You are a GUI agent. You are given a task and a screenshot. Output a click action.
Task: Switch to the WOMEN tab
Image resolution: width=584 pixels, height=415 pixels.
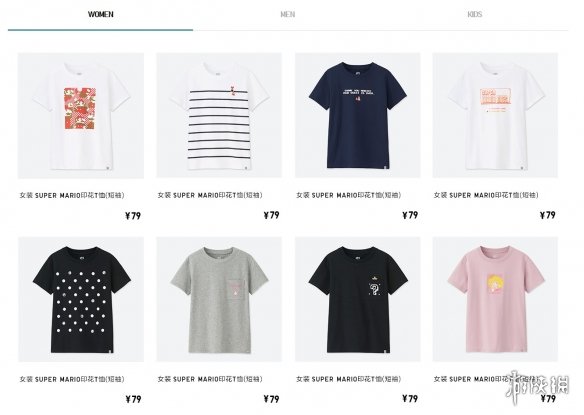point(101,15)
